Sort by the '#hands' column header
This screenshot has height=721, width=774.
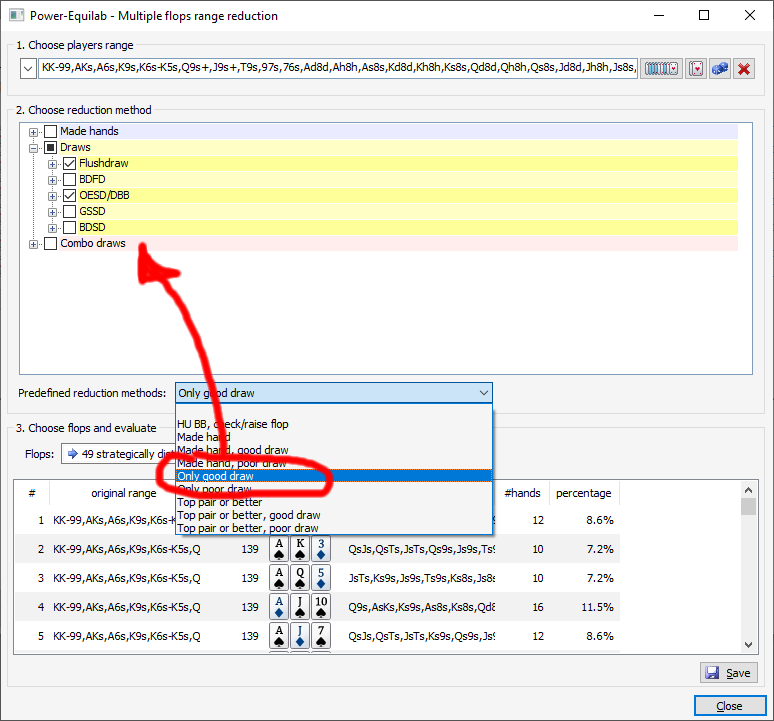522,493
